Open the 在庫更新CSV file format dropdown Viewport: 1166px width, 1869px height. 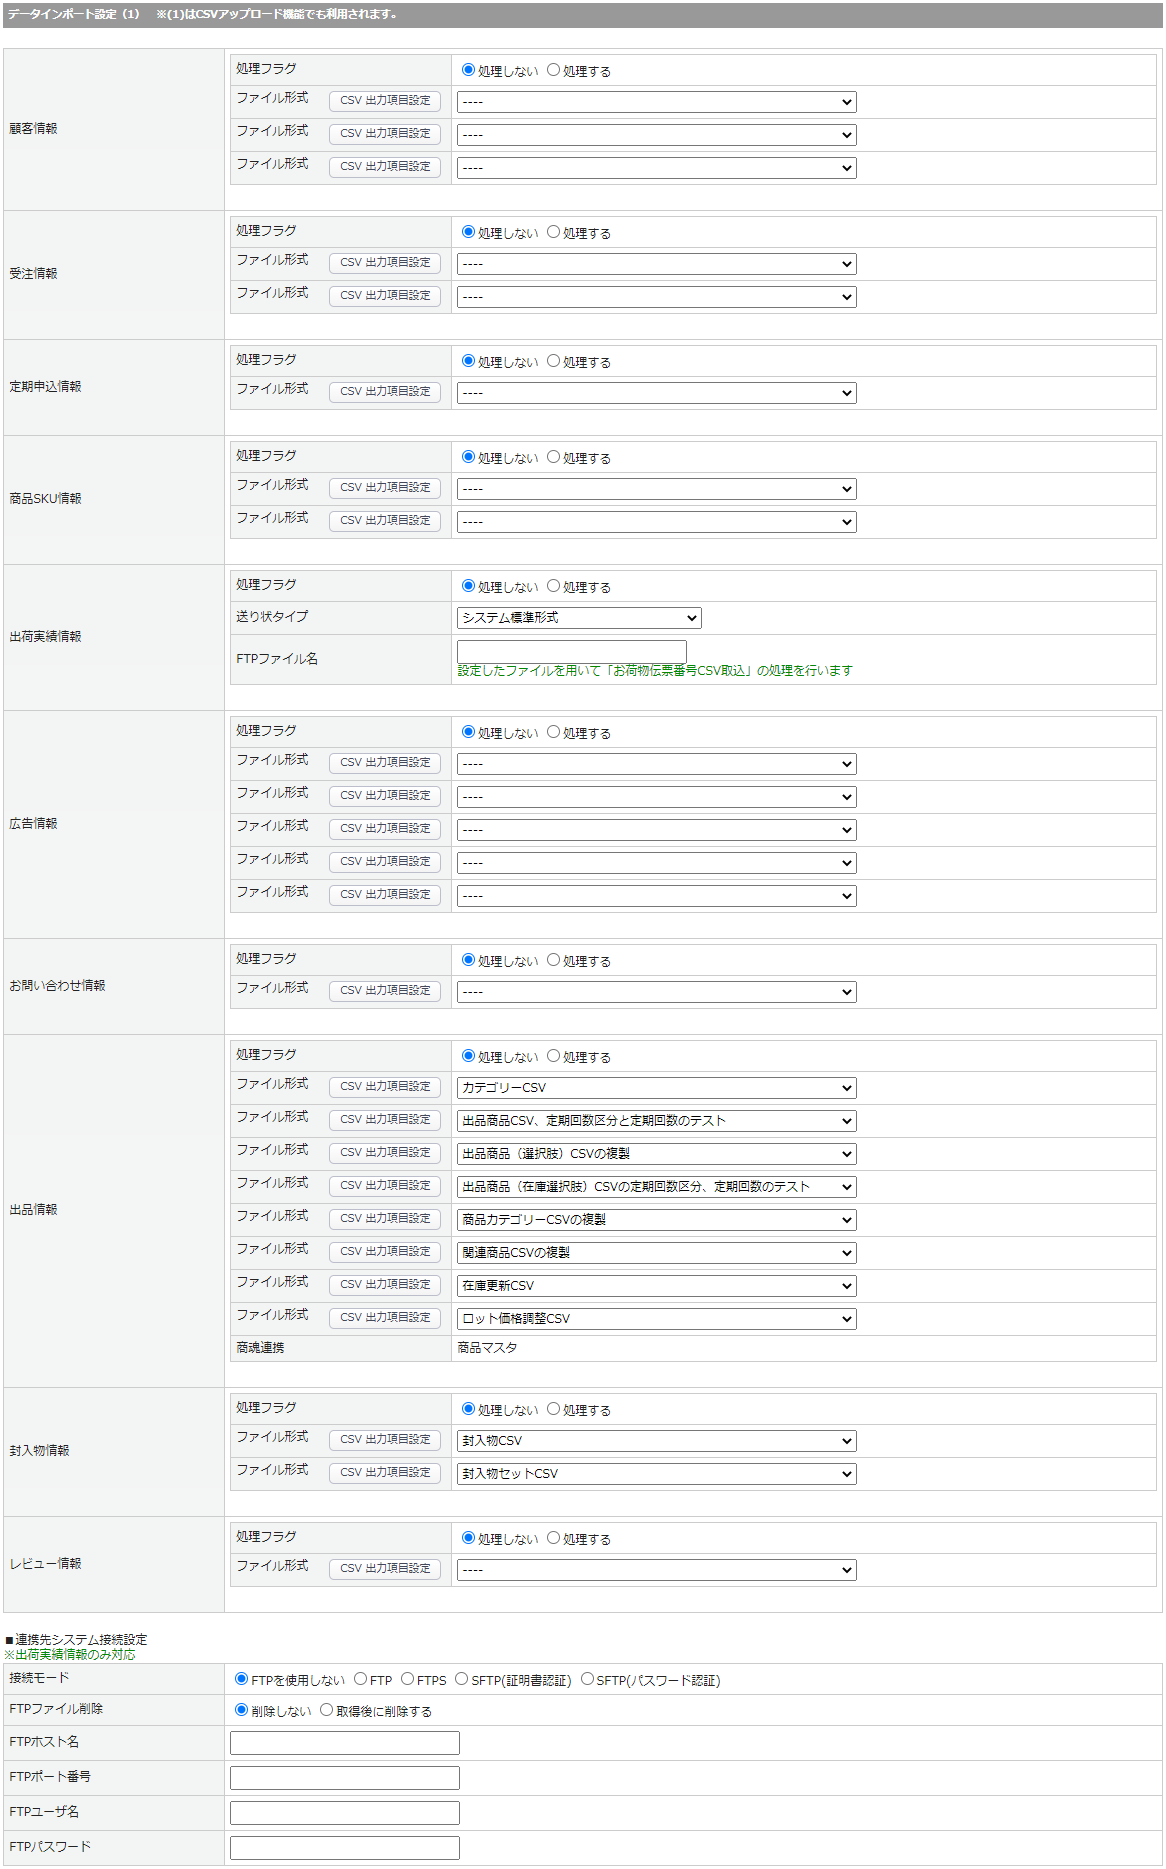coord(656,1286)
